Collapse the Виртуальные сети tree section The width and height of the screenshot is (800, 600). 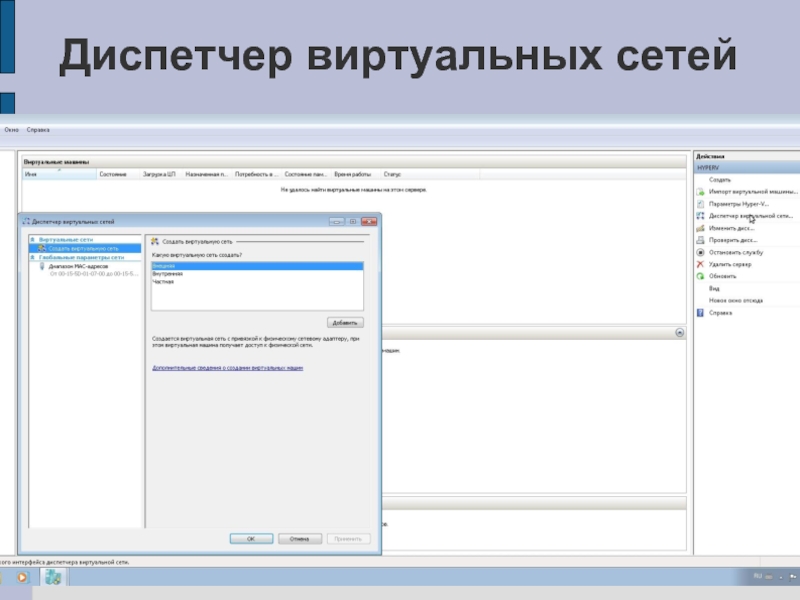pyautogui.click(x=33, y=239)
